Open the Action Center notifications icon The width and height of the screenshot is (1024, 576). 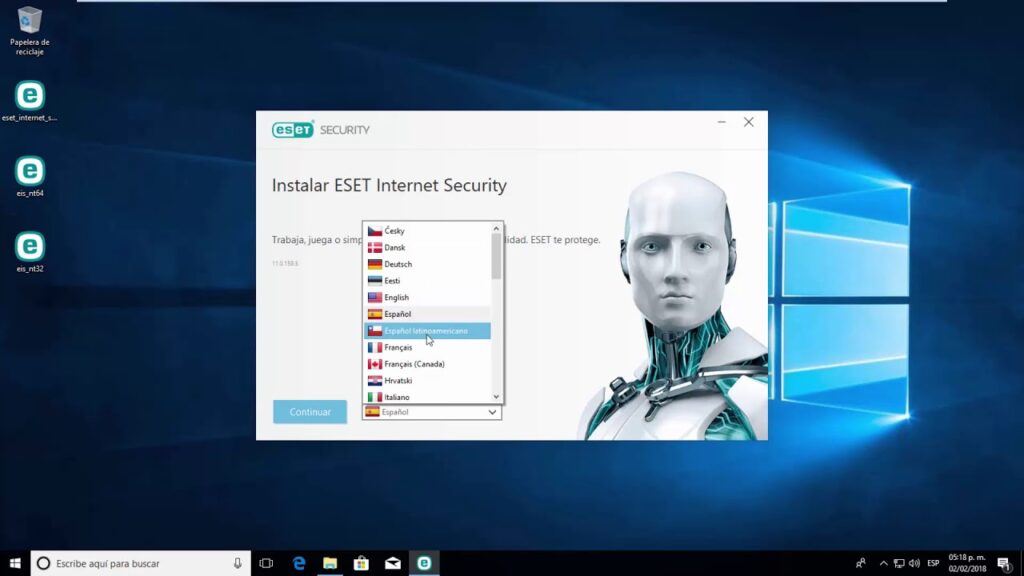pyautogui.click(x=1004, y=563)
